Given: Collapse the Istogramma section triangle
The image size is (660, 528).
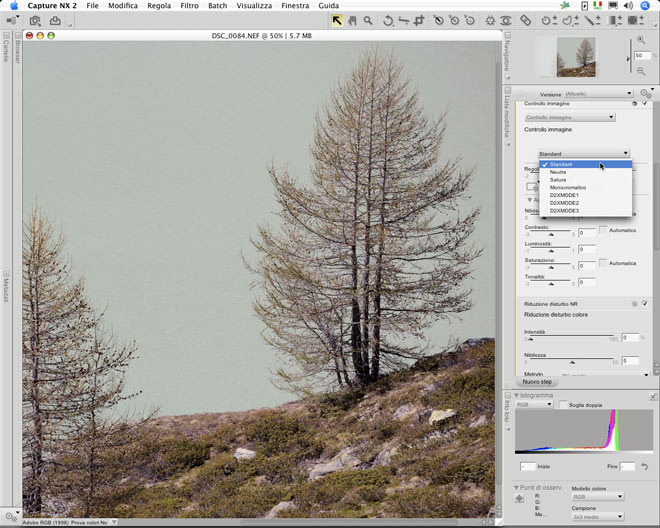Looking at the screenshot, I should [x=516, y=395].
